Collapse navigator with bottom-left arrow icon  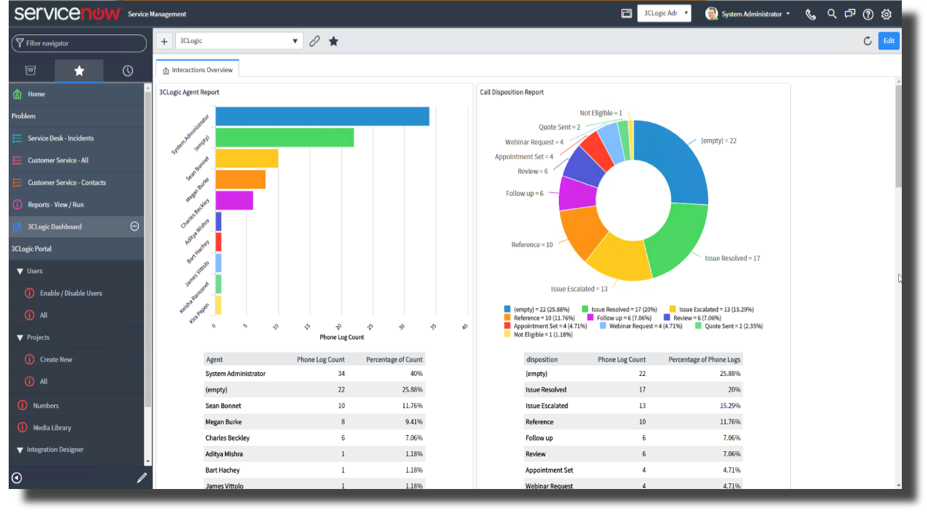[x=17, y=478]
